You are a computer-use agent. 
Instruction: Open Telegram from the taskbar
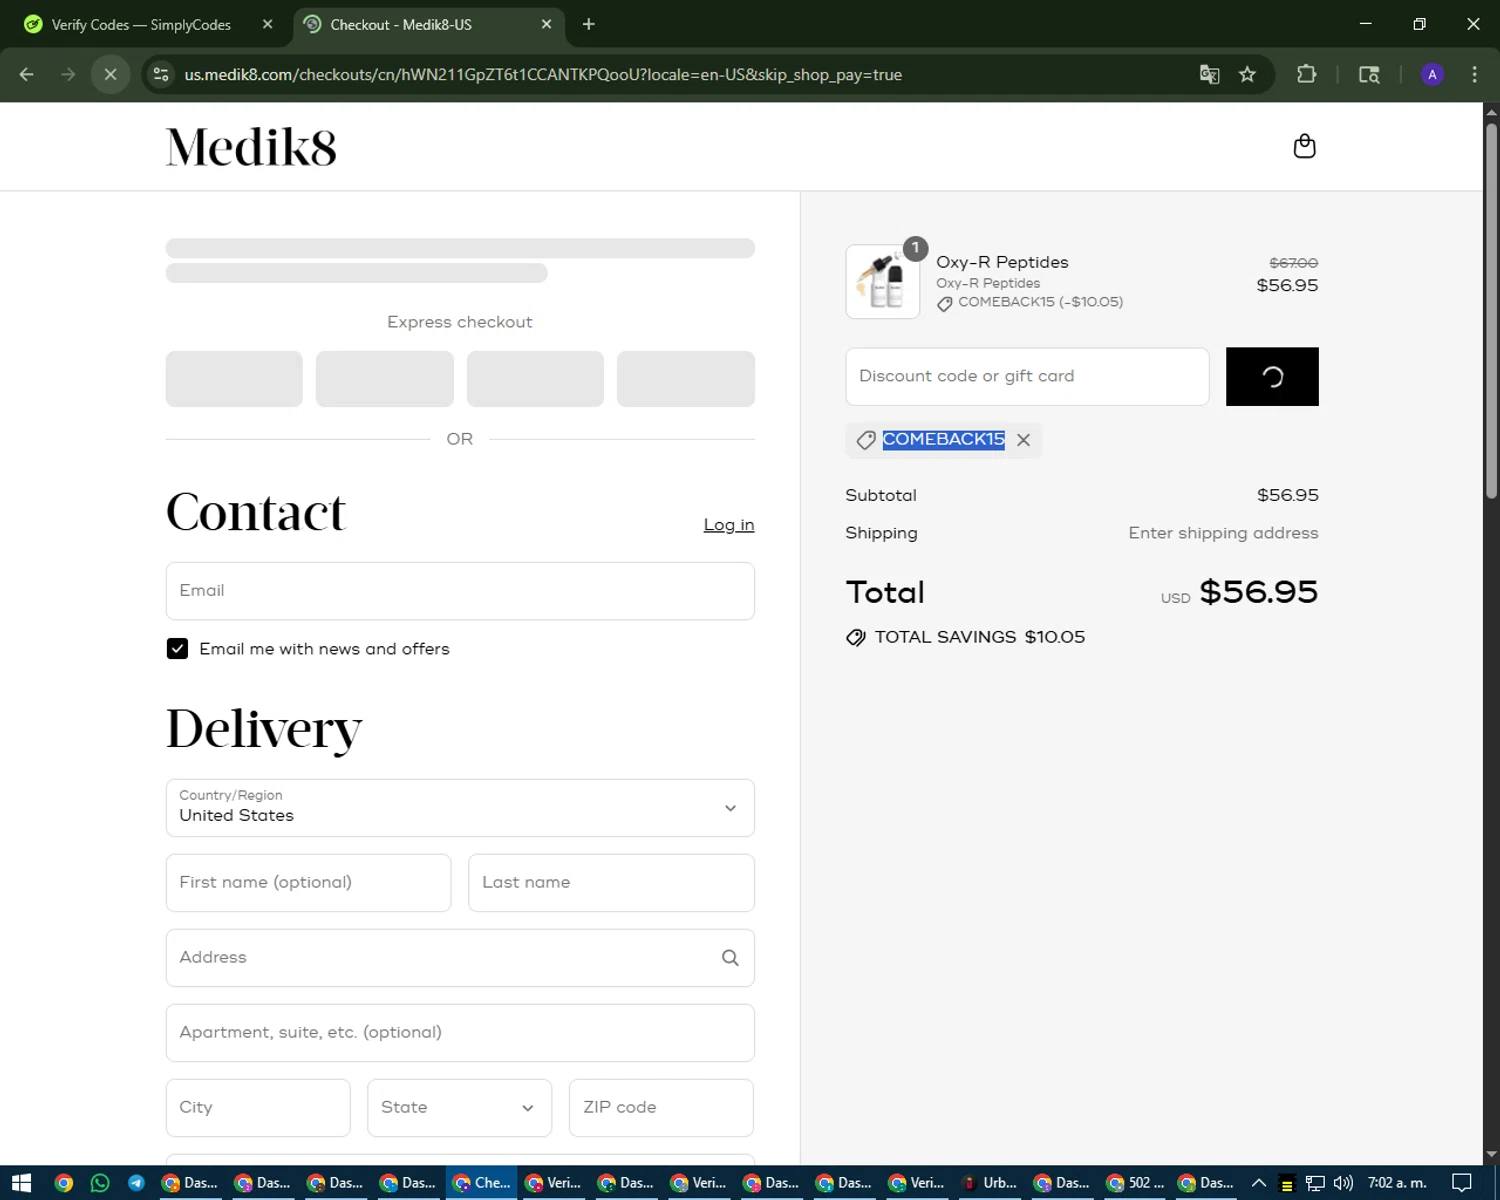[136, 1183]
